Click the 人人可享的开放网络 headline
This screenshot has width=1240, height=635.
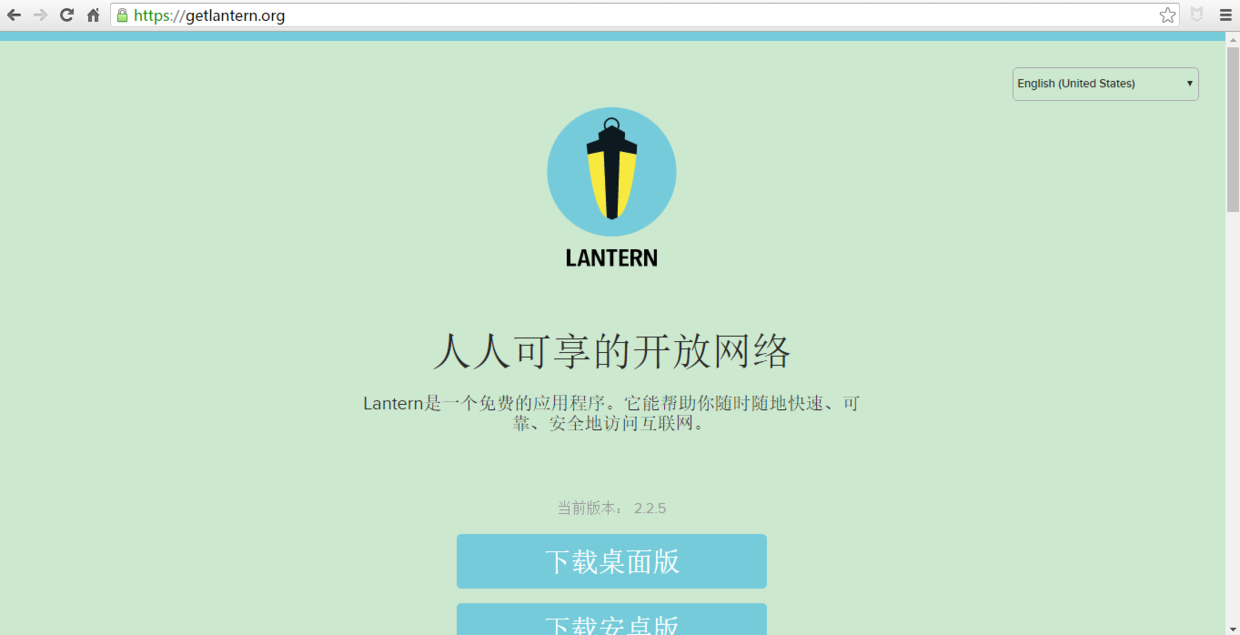click(x=612, y=352)
